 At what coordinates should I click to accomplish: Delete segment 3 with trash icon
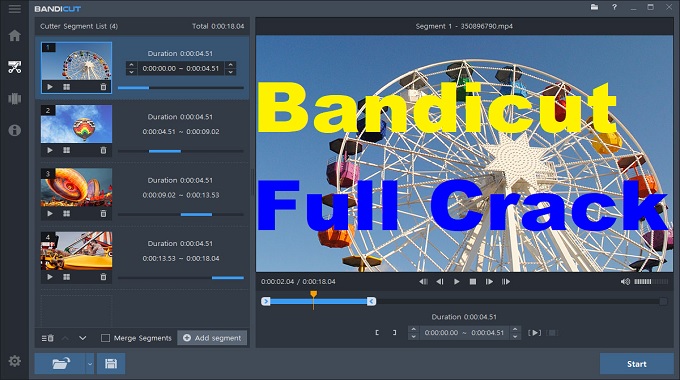[x=103, y=213]
